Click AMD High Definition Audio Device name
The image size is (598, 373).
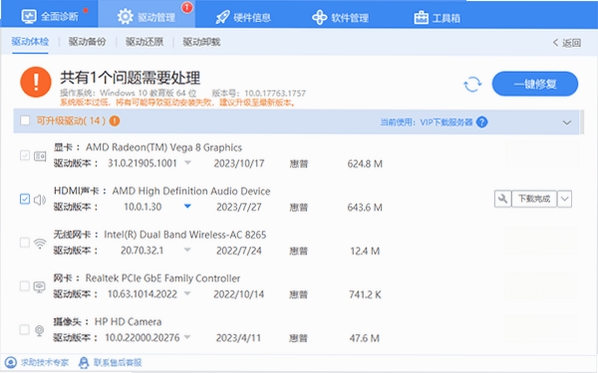tap(191, 191)
